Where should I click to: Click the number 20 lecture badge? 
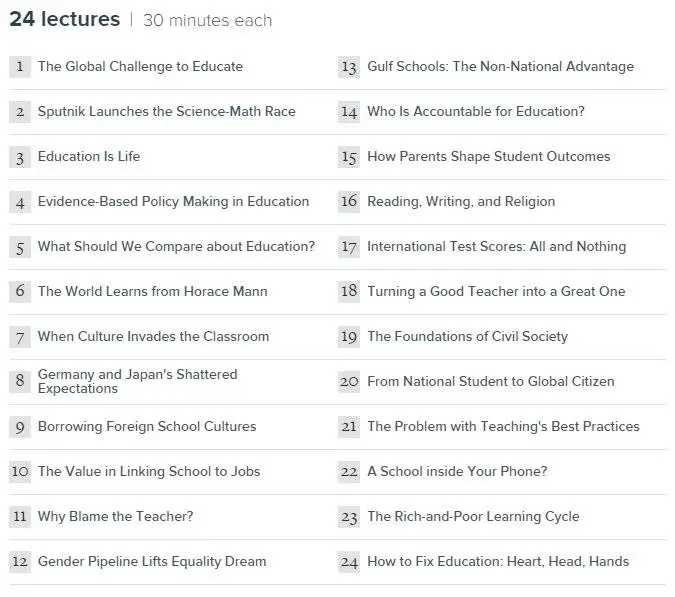click(349, 382)
